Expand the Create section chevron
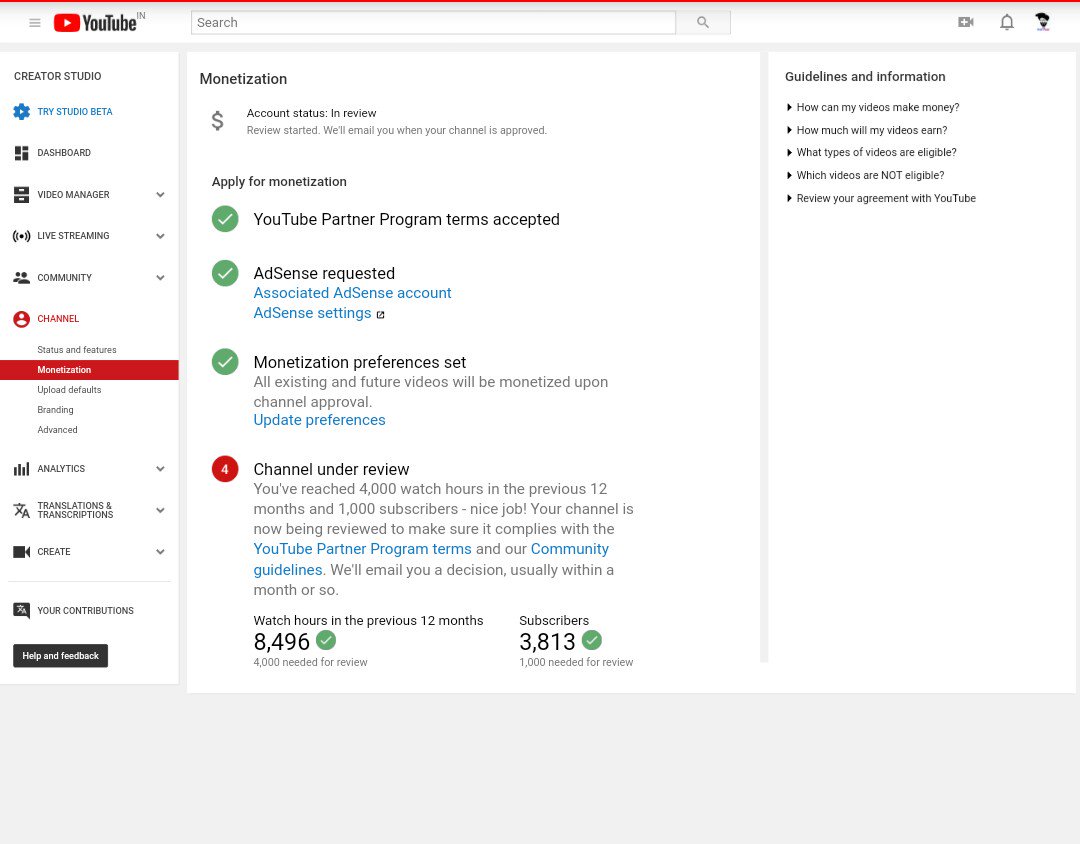 point(160,552)
